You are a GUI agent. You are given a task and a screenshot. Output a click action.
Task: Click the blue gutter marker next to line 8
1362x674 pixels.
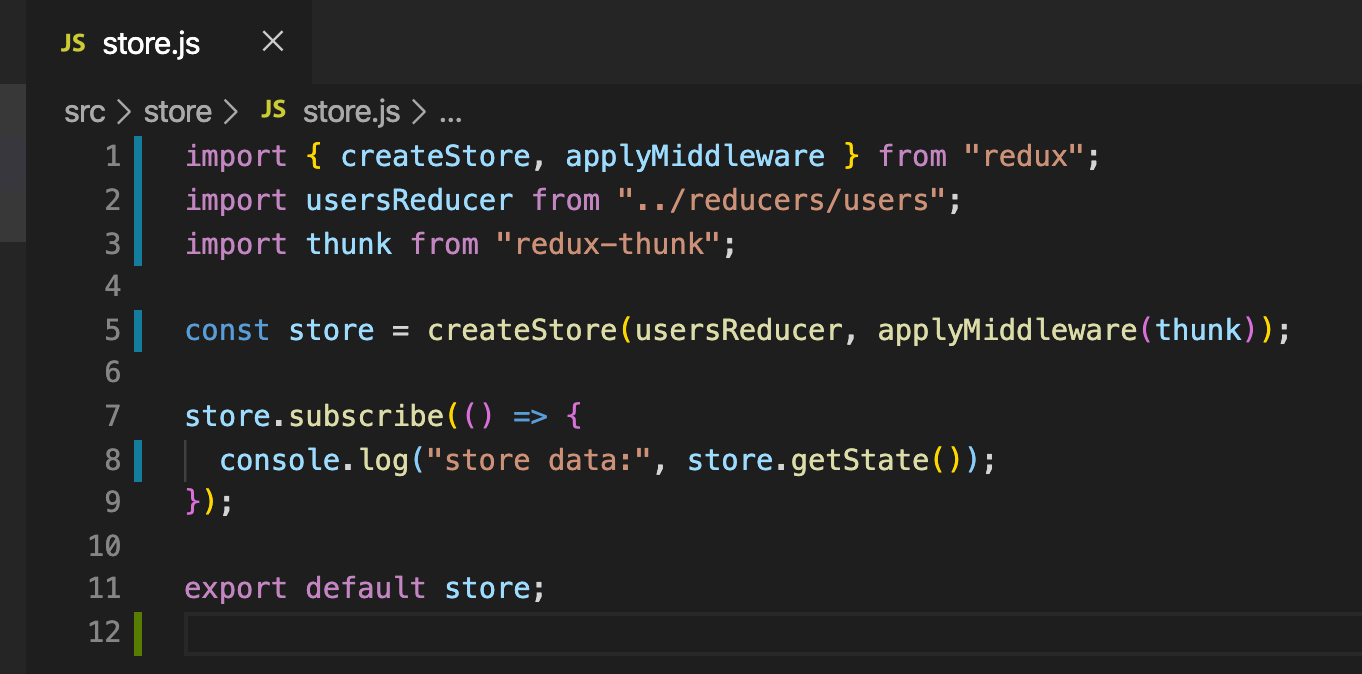[138, 459]
